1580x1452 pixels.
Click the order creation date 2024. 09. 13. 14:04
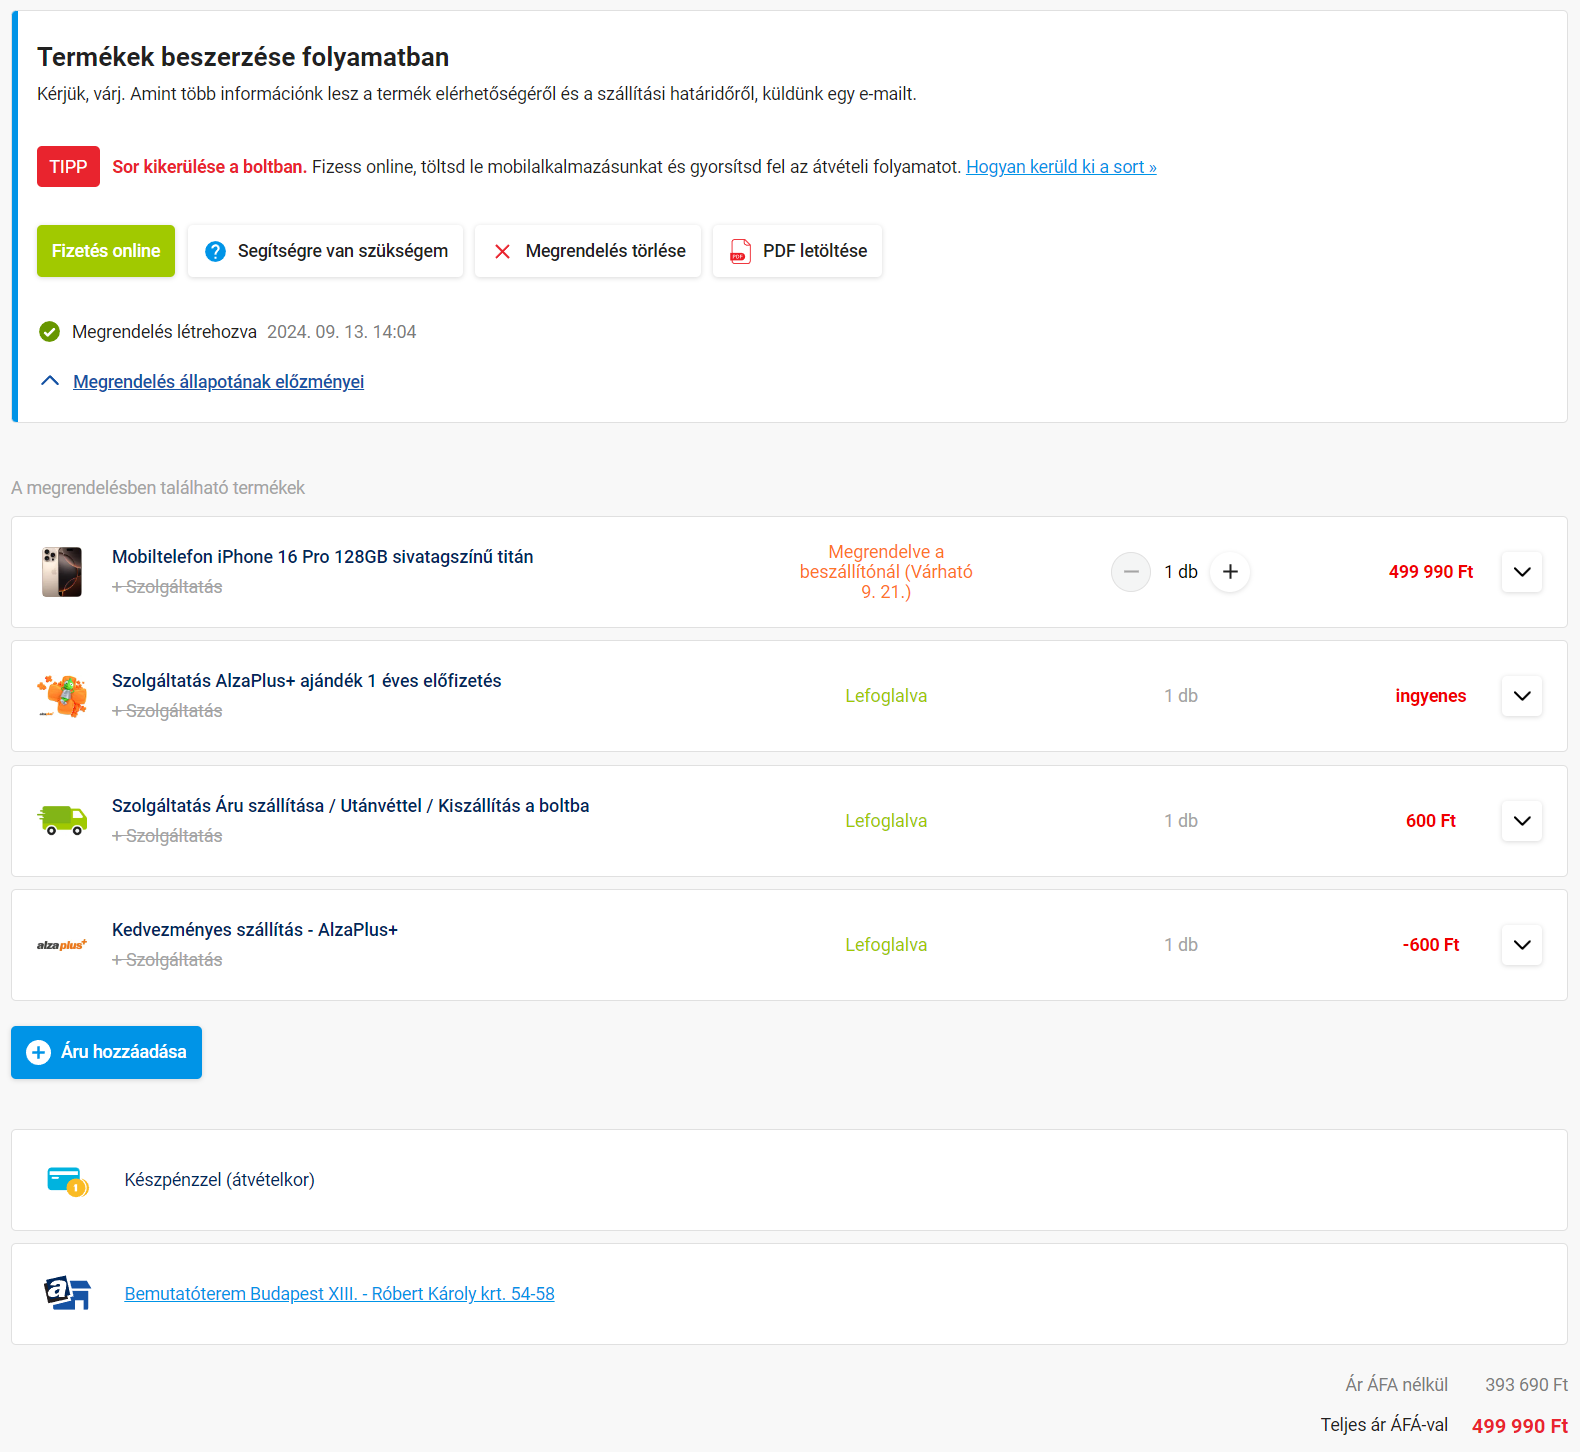341,332
